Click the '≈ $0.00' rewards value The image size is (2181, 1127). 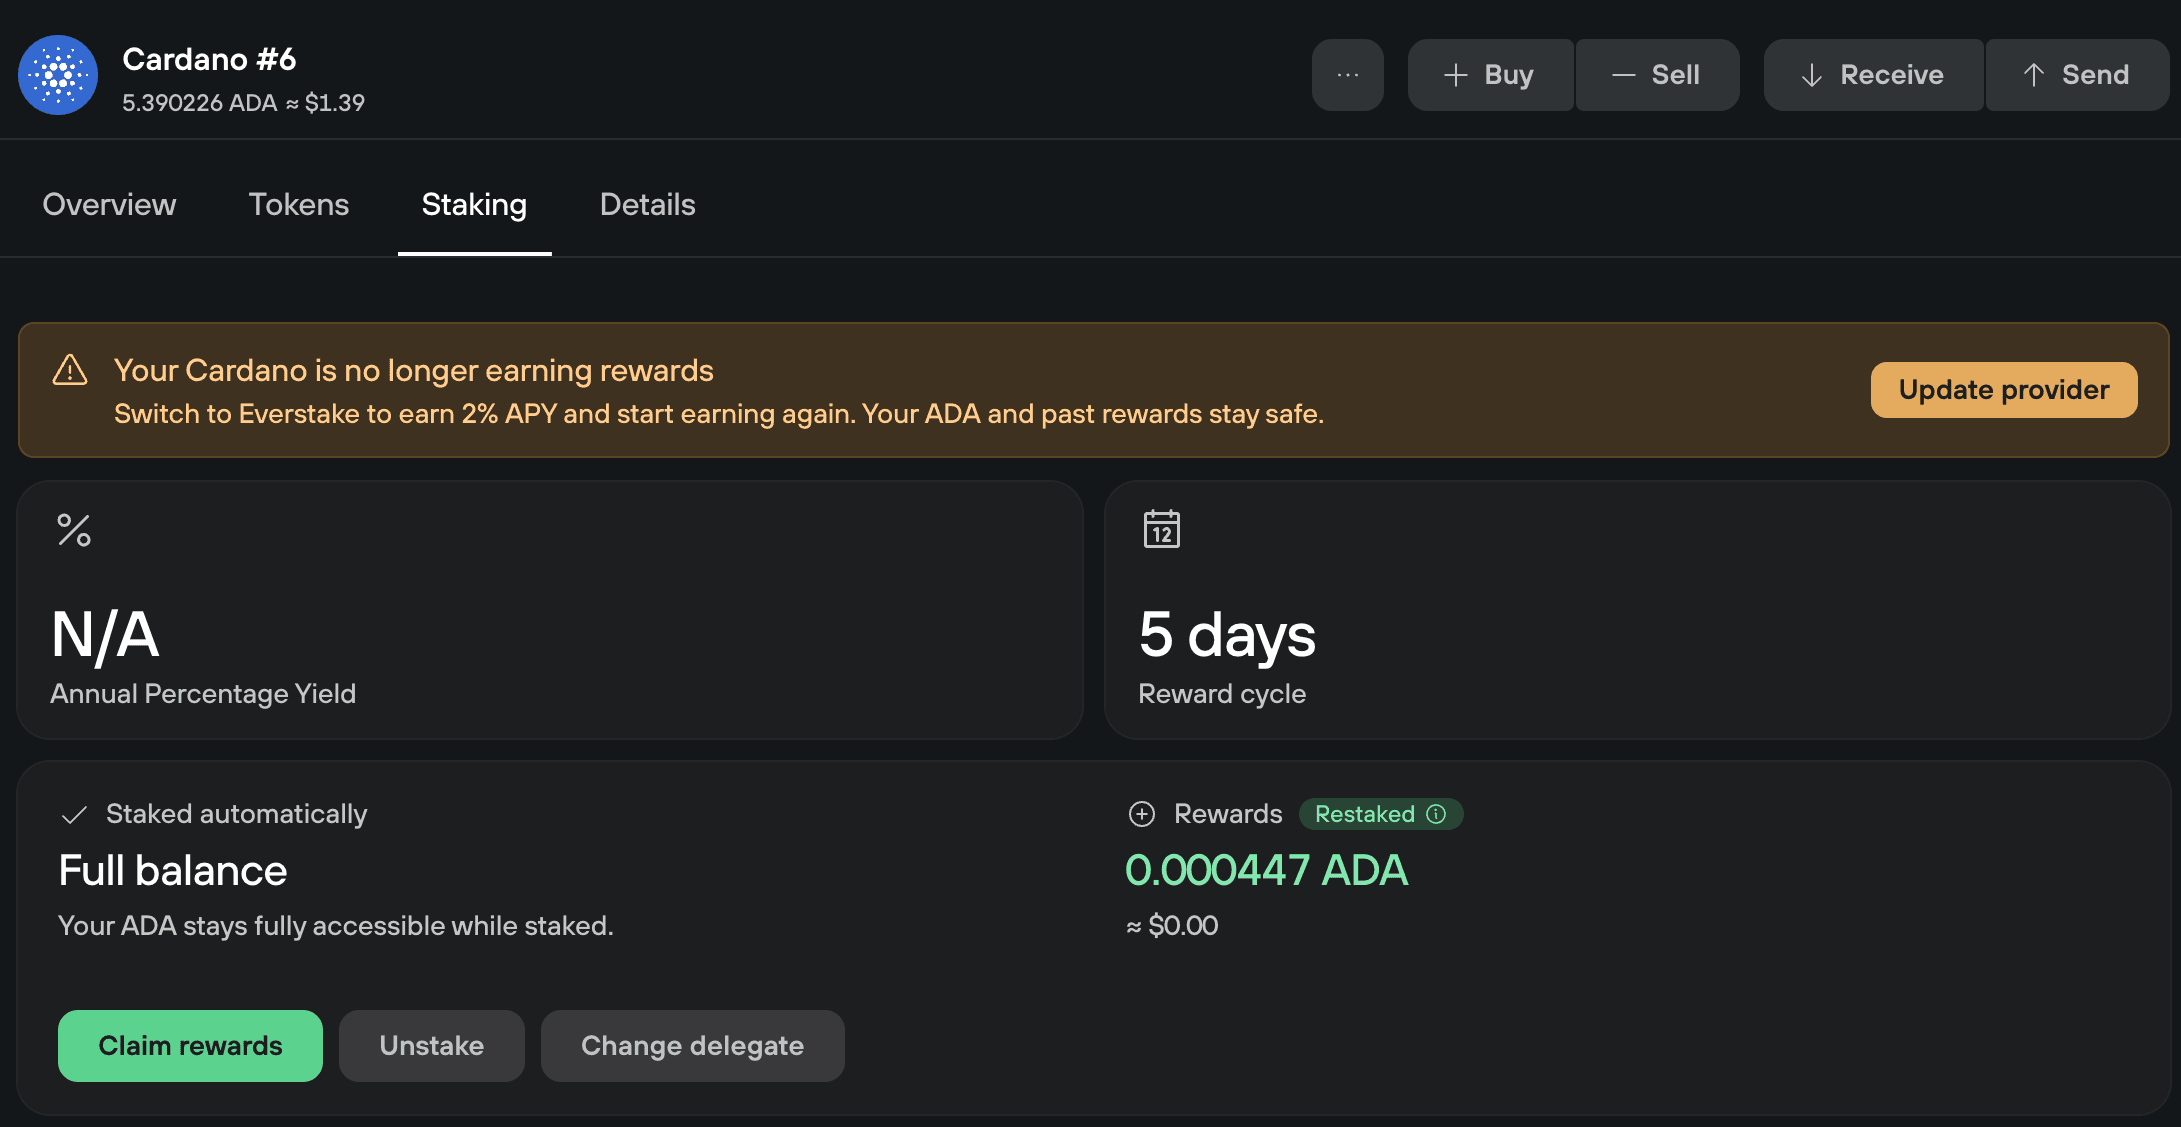coord(1172,926)
